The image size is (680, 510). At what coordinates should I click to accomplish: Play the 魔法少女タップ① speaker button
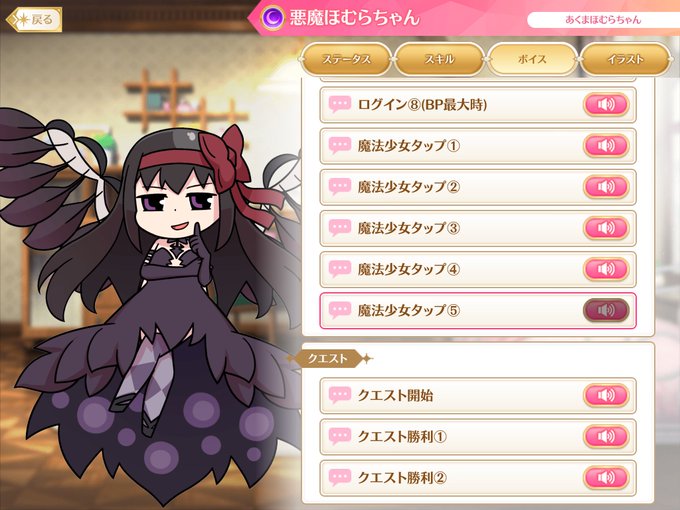pyautogui.click(x=606, y=146)
